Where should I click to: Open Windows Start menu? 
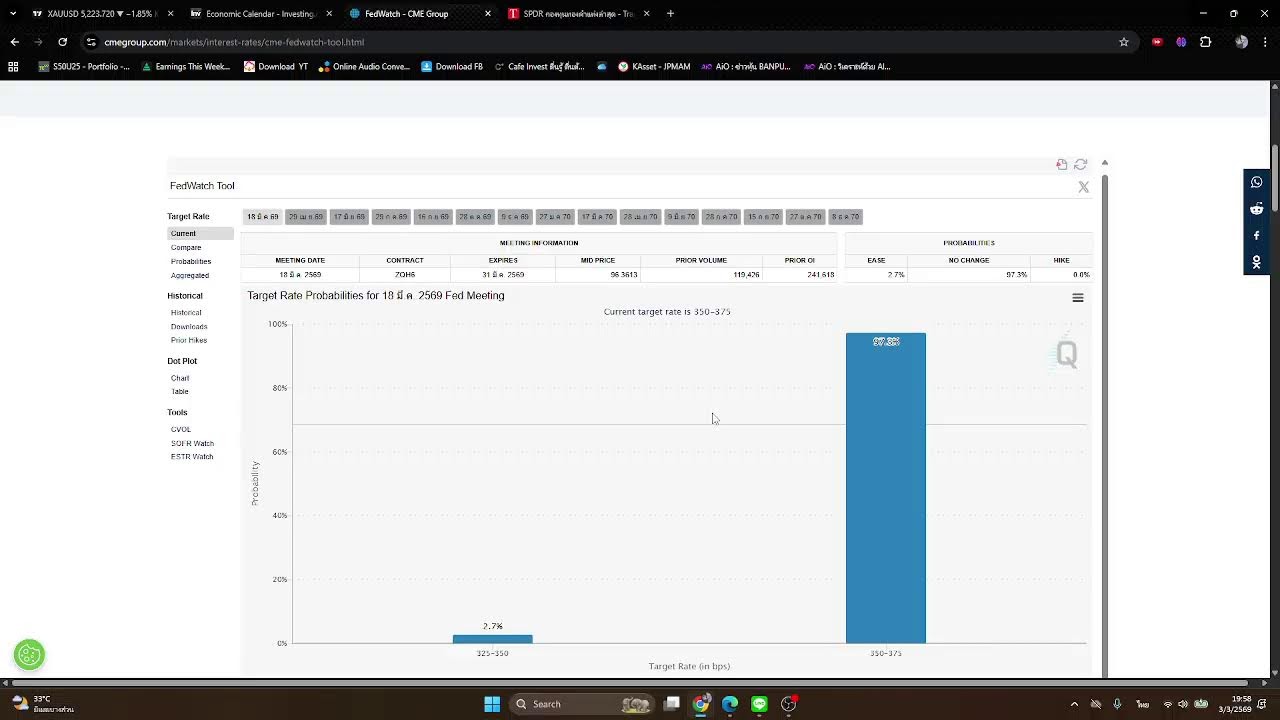click(x=492, y=704)
